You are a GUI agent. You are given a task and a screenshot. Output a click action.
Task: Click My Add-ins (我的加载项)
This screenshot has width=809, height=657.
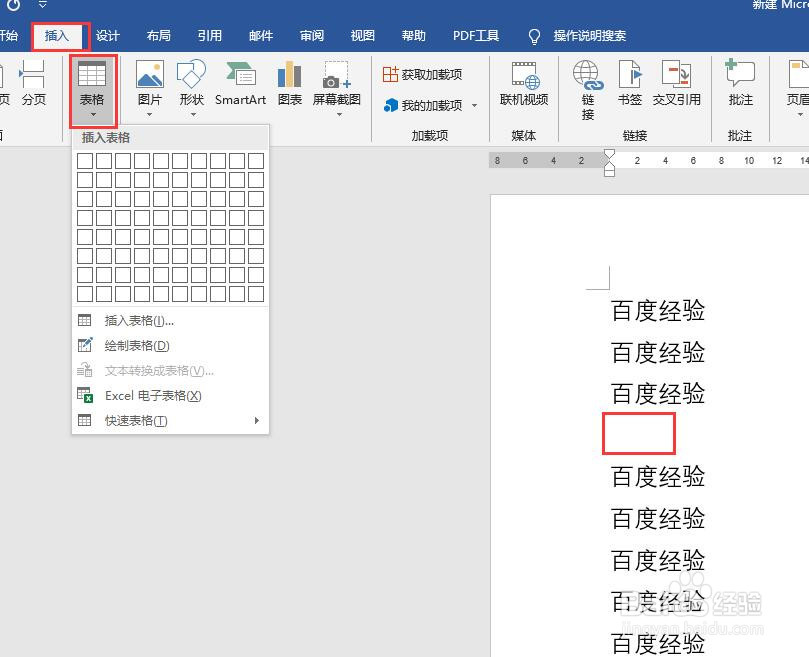(423, 105)
